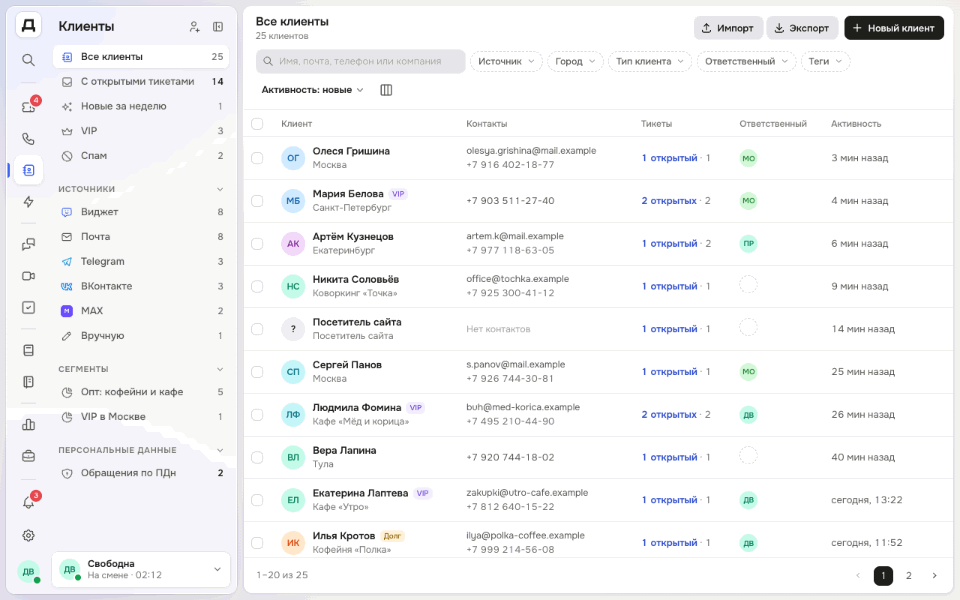This screenshot has height=600, width=960.
Task: Open settings gear in the rail
Action: 28,536
